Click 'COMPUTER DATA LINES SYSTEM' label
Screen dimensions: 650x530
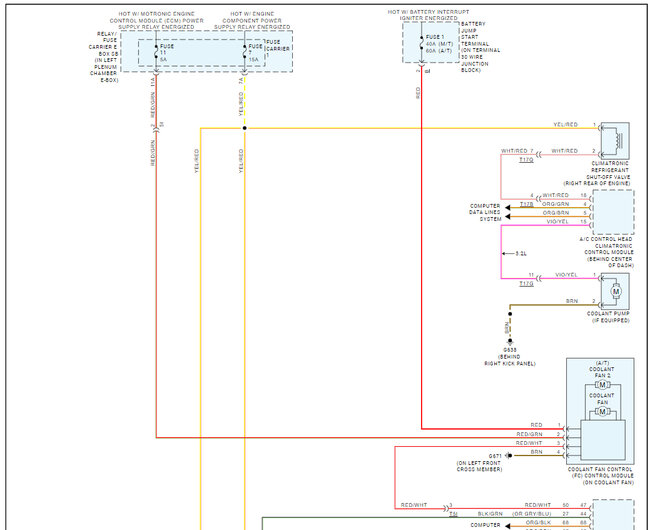[x=485, y=212]
